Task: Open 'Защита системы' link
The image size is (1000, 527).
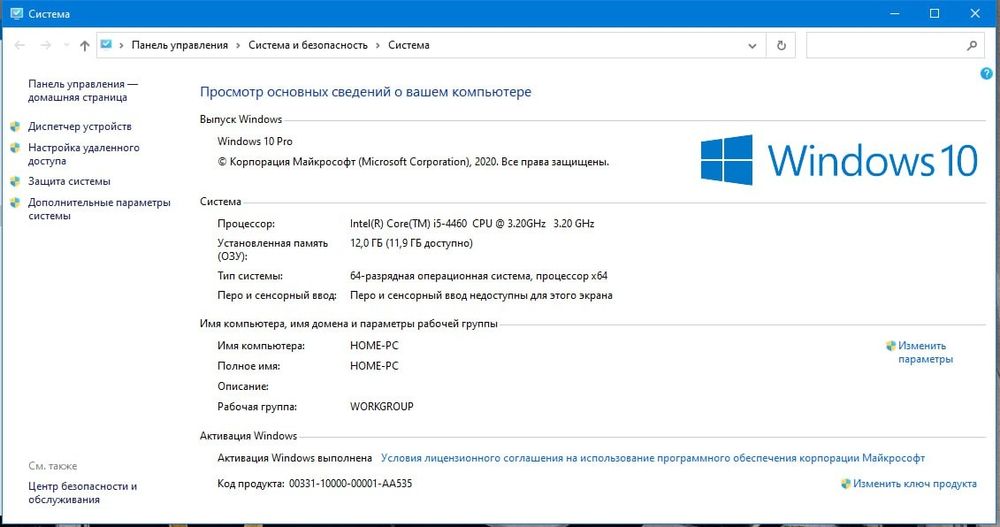Action: tap(69, 181)
